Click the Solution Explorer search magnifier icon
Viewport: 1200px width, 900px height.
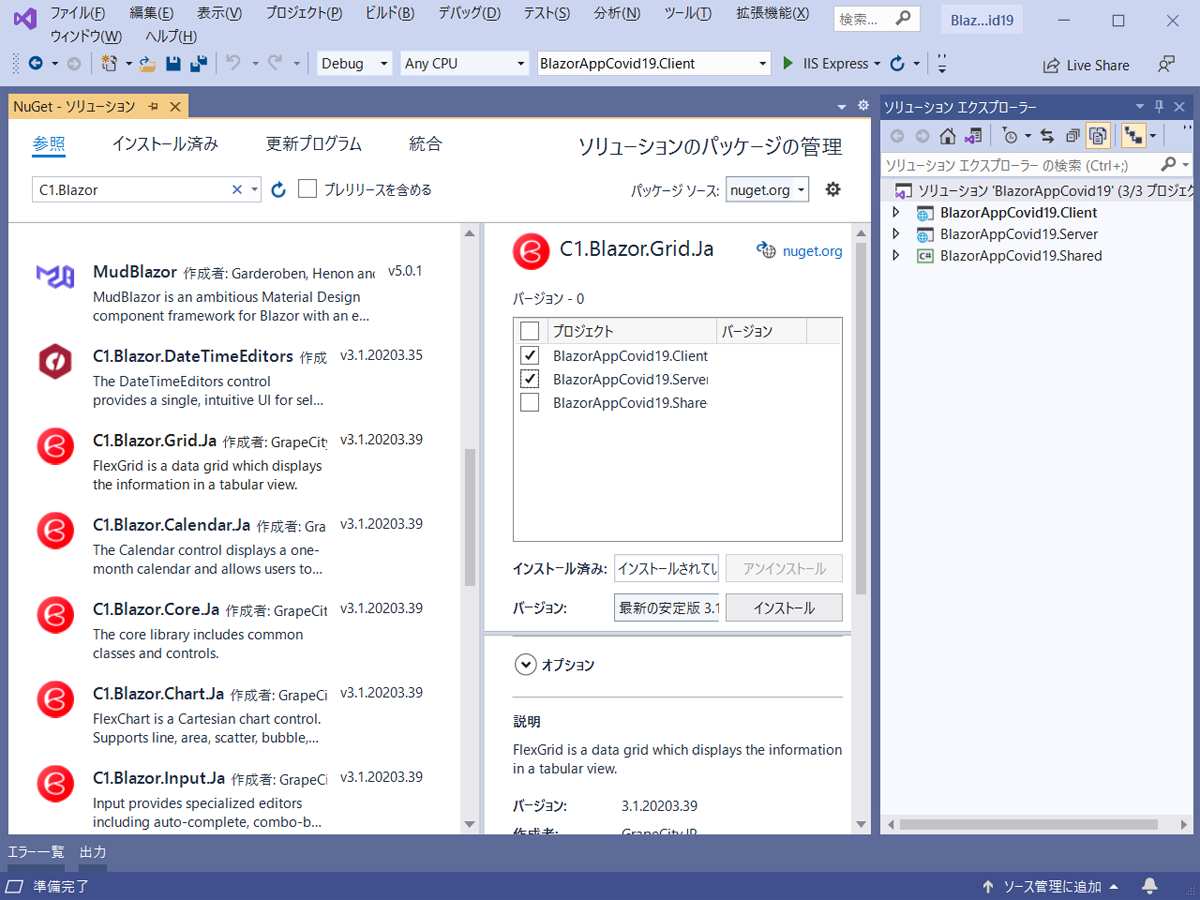(x=1168, y=164)
